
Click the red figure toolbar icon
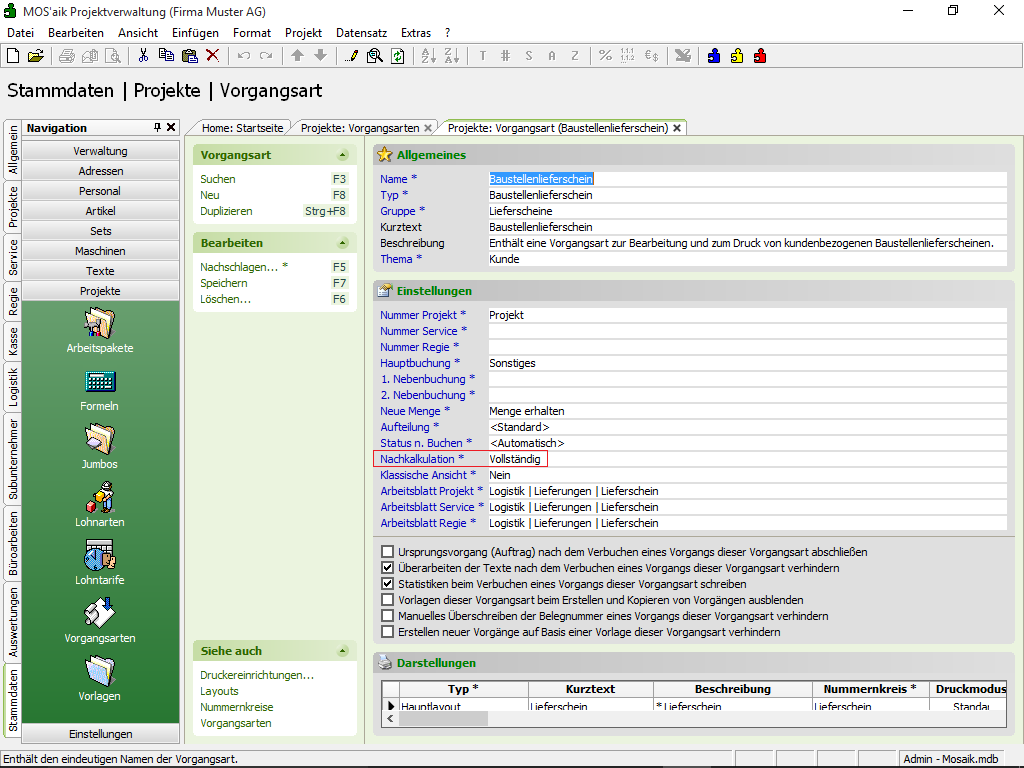point(760,56)
